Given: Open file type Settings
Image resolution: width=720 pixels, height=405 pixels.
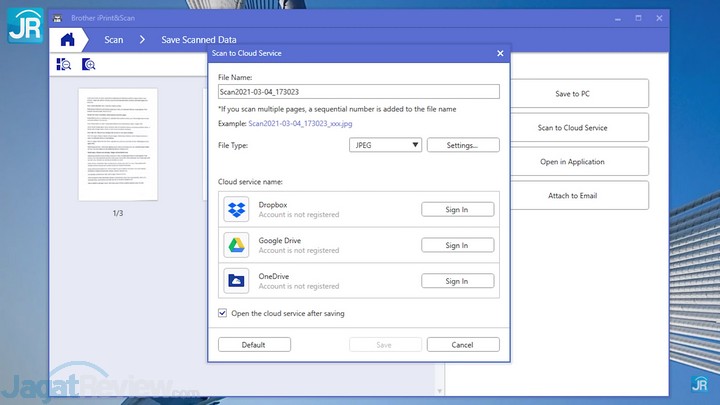Looking at the screenshot, I should tap(463, 145).
